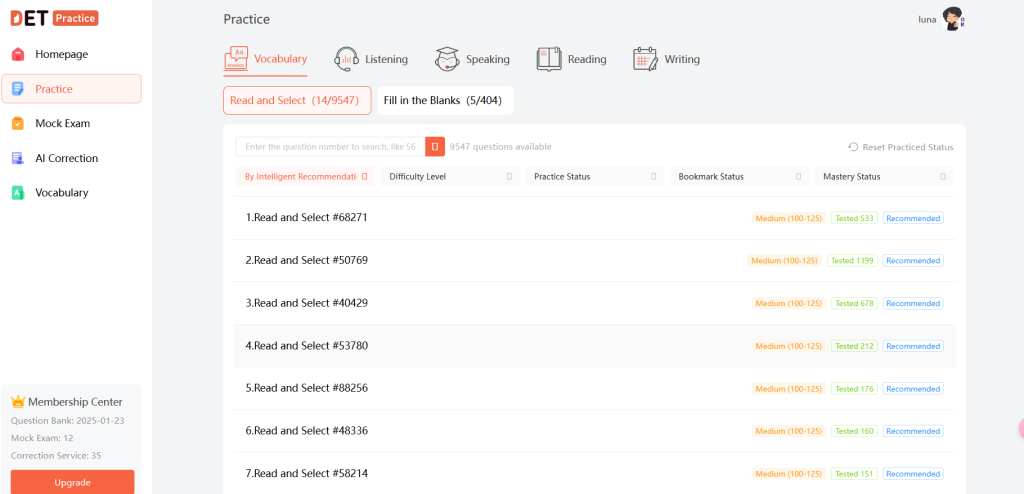Click the Listening headphones icon
This screenshot has height=494, width=1024.
(x=346, y=59)
